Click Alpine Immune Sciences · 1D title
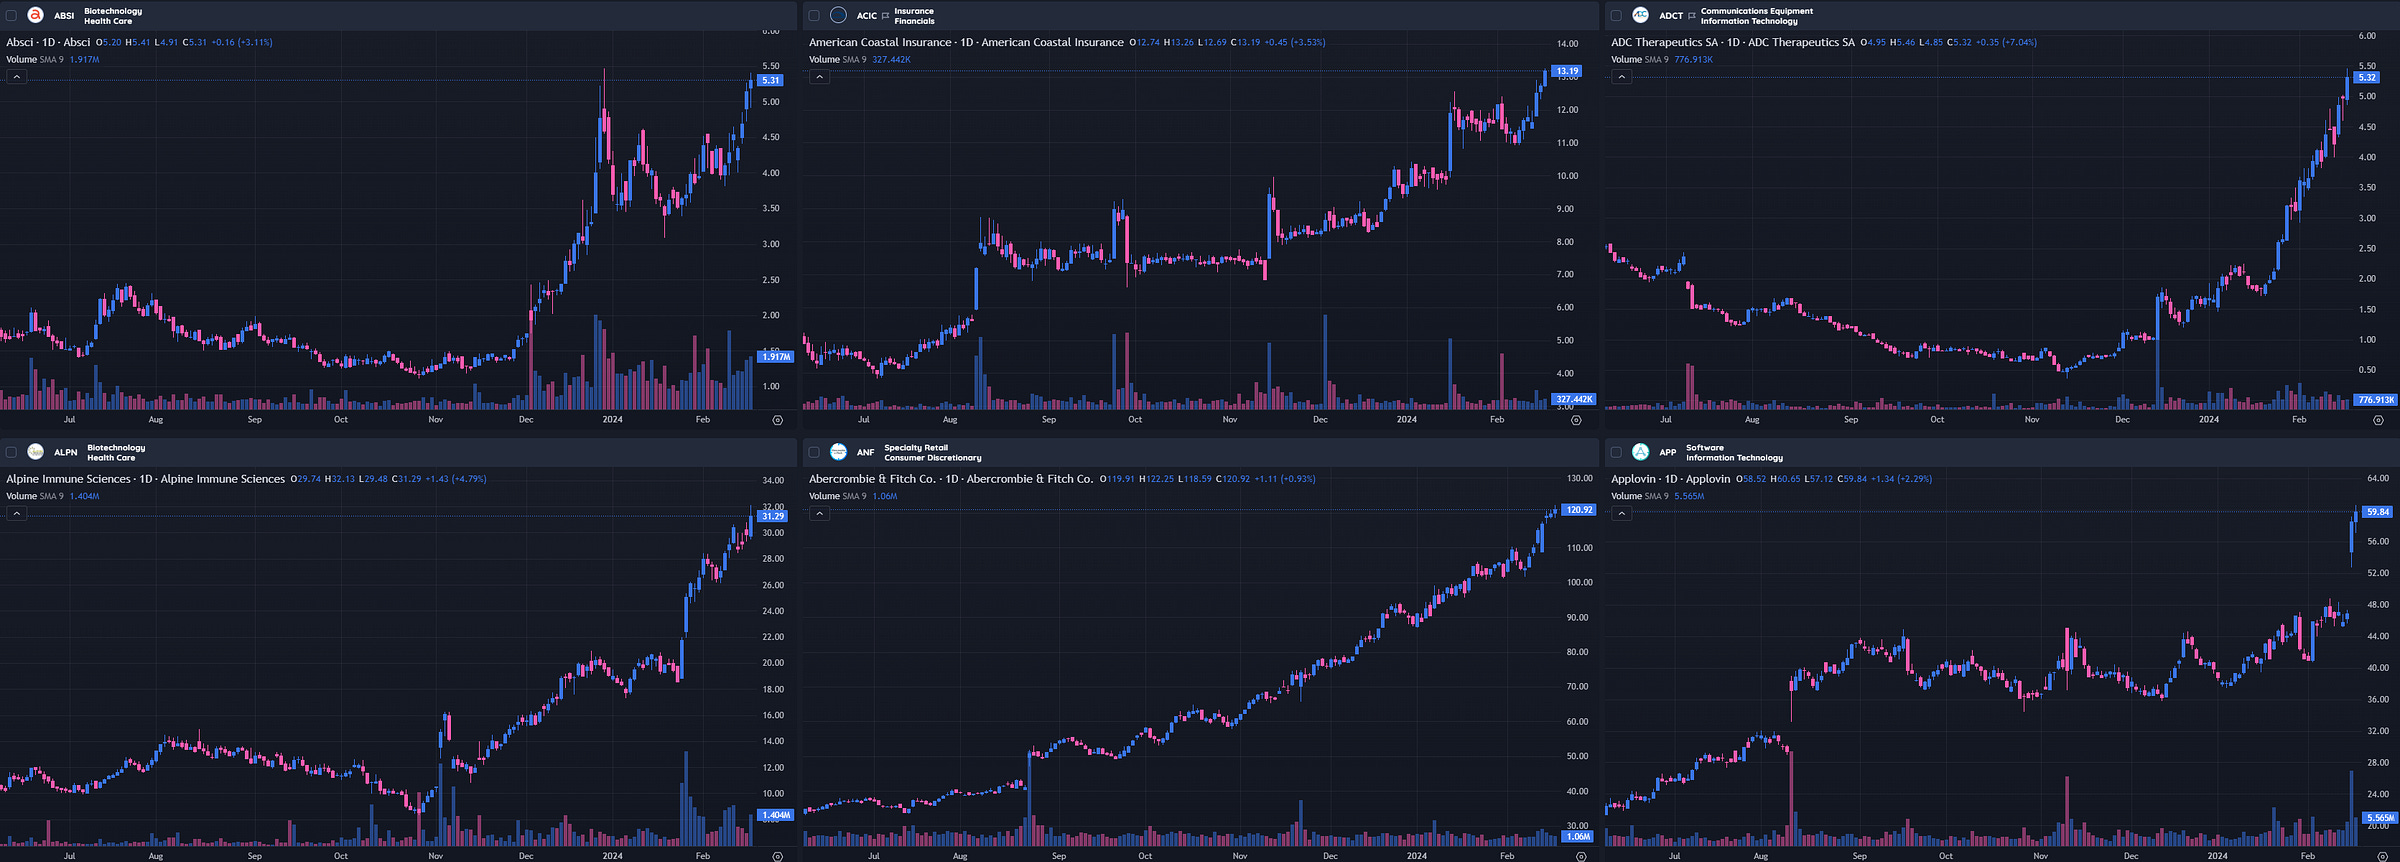 pyautogui.click(x=145, y=479)
